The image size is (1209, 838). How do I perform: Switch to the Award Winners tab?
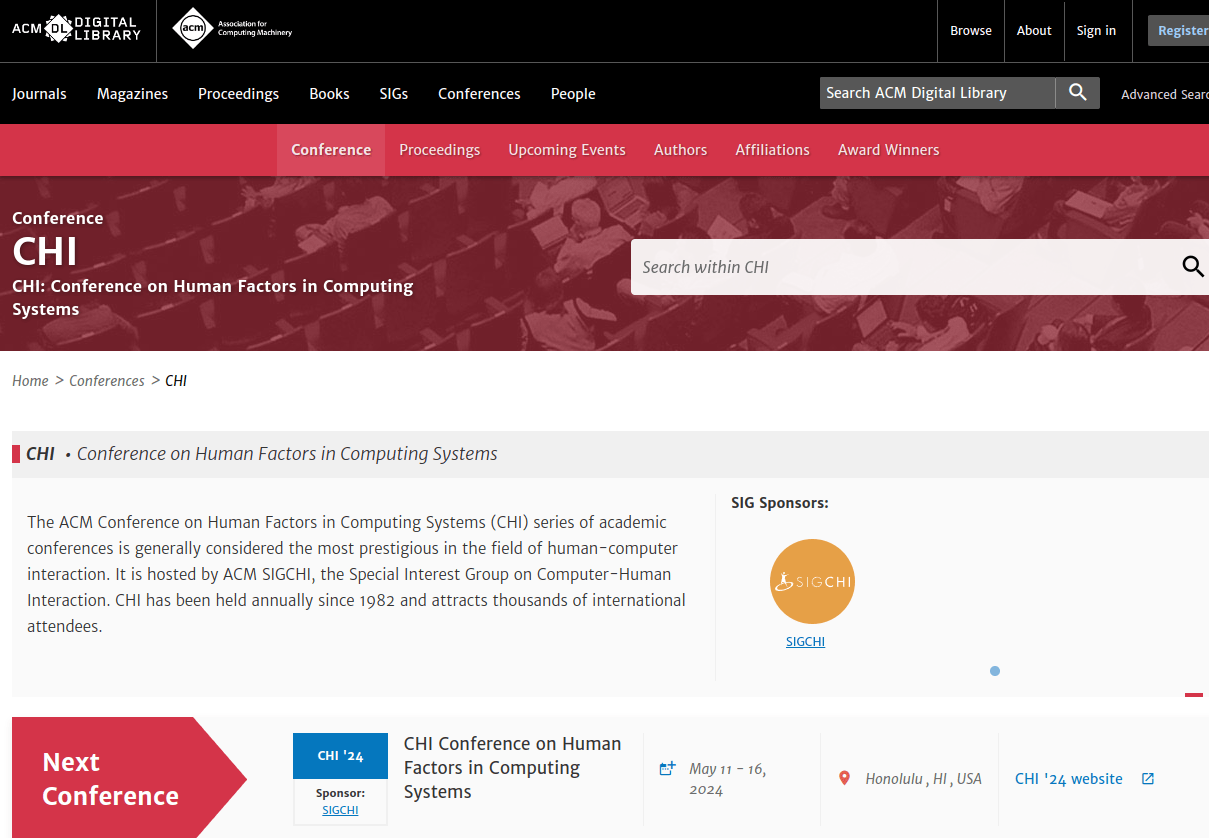point(888,150)
